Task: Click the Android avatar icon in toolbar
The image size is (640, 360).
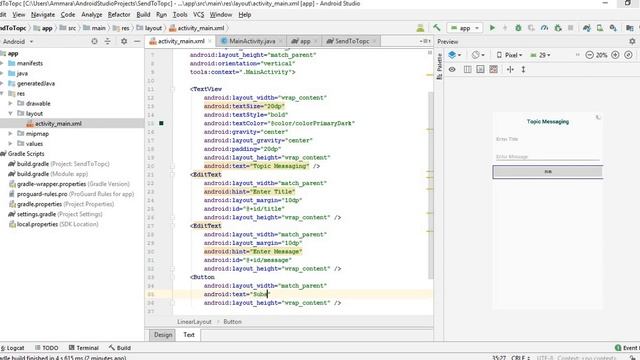Action: (420, 28)
